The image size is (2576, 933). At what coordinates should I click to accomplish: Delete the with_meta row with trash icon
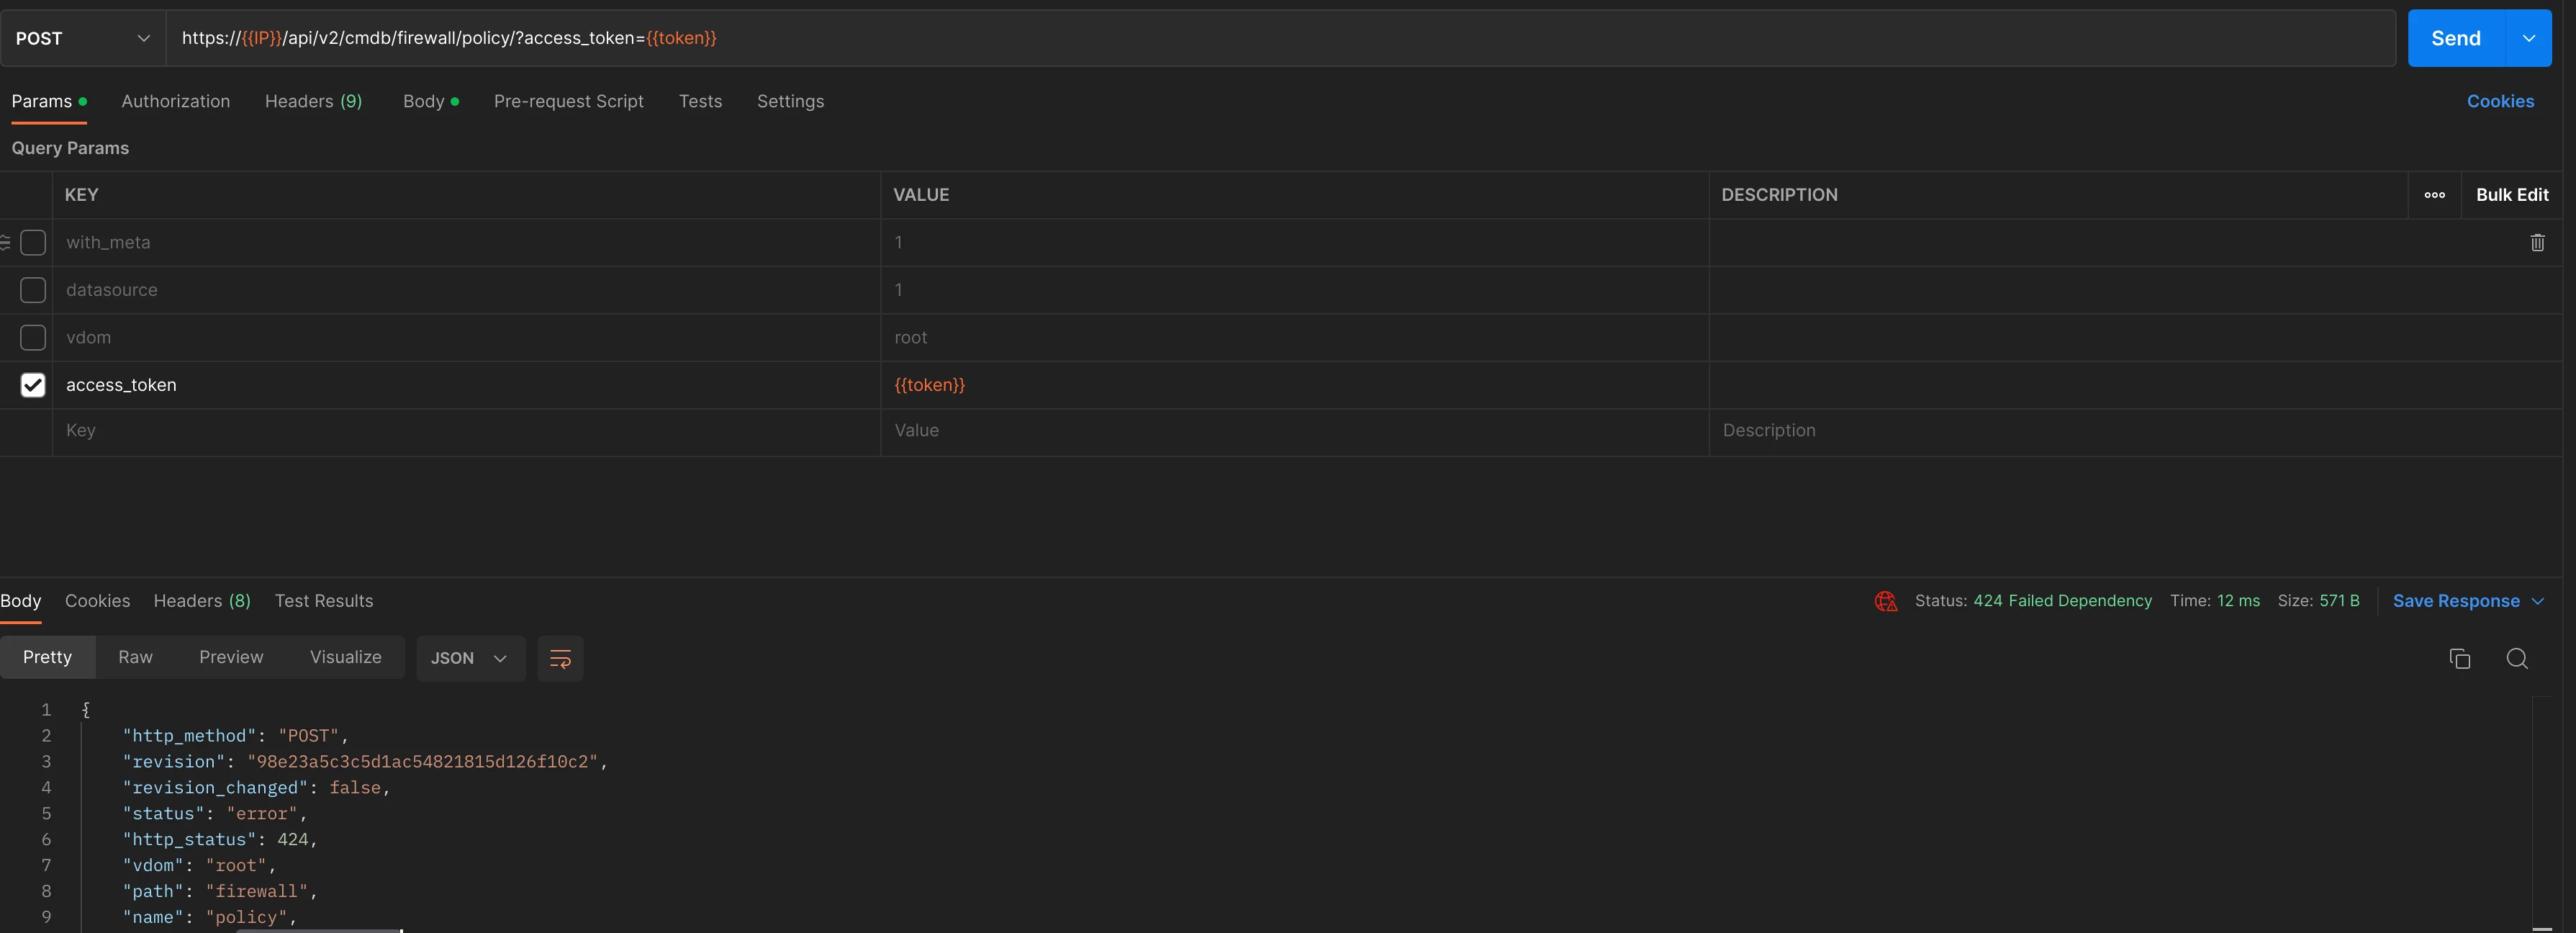click(x=2537, y=242)
